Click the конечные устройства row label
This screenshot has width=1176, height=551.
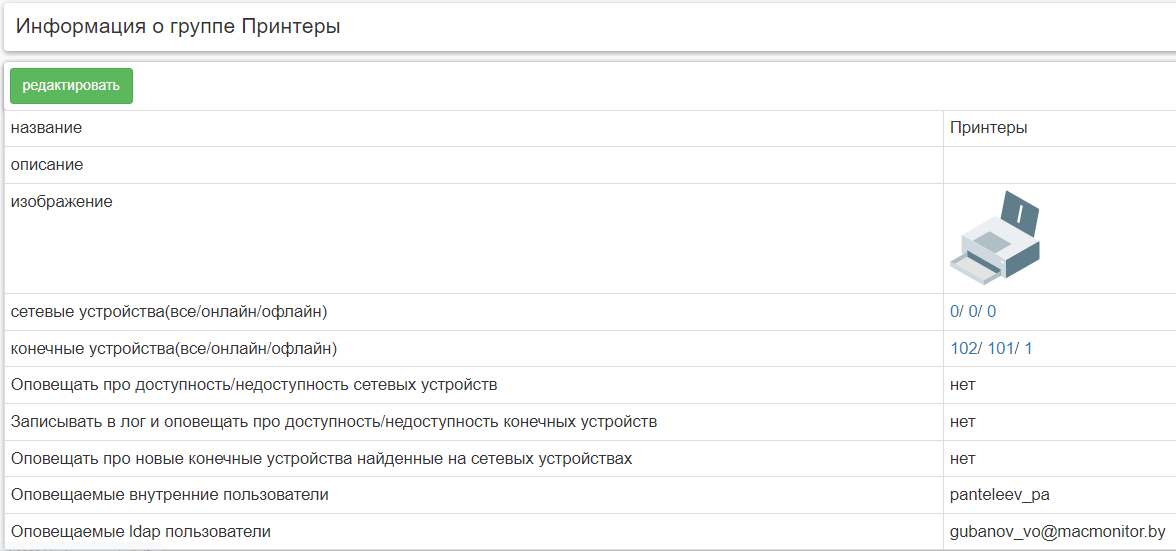[174, 349]
